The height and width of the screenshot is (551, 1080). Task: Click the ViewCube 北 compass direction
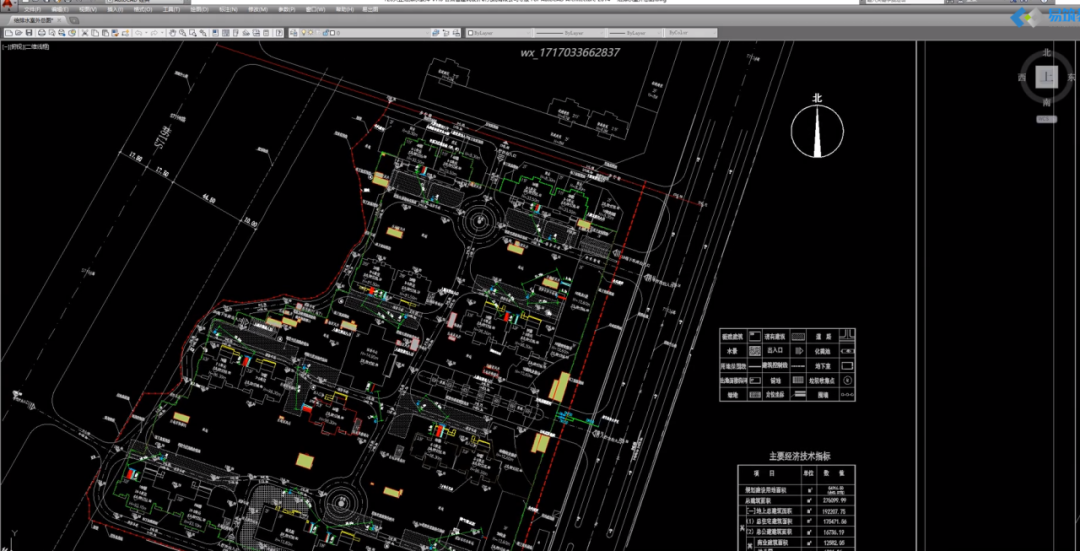tap(1046, 53)
